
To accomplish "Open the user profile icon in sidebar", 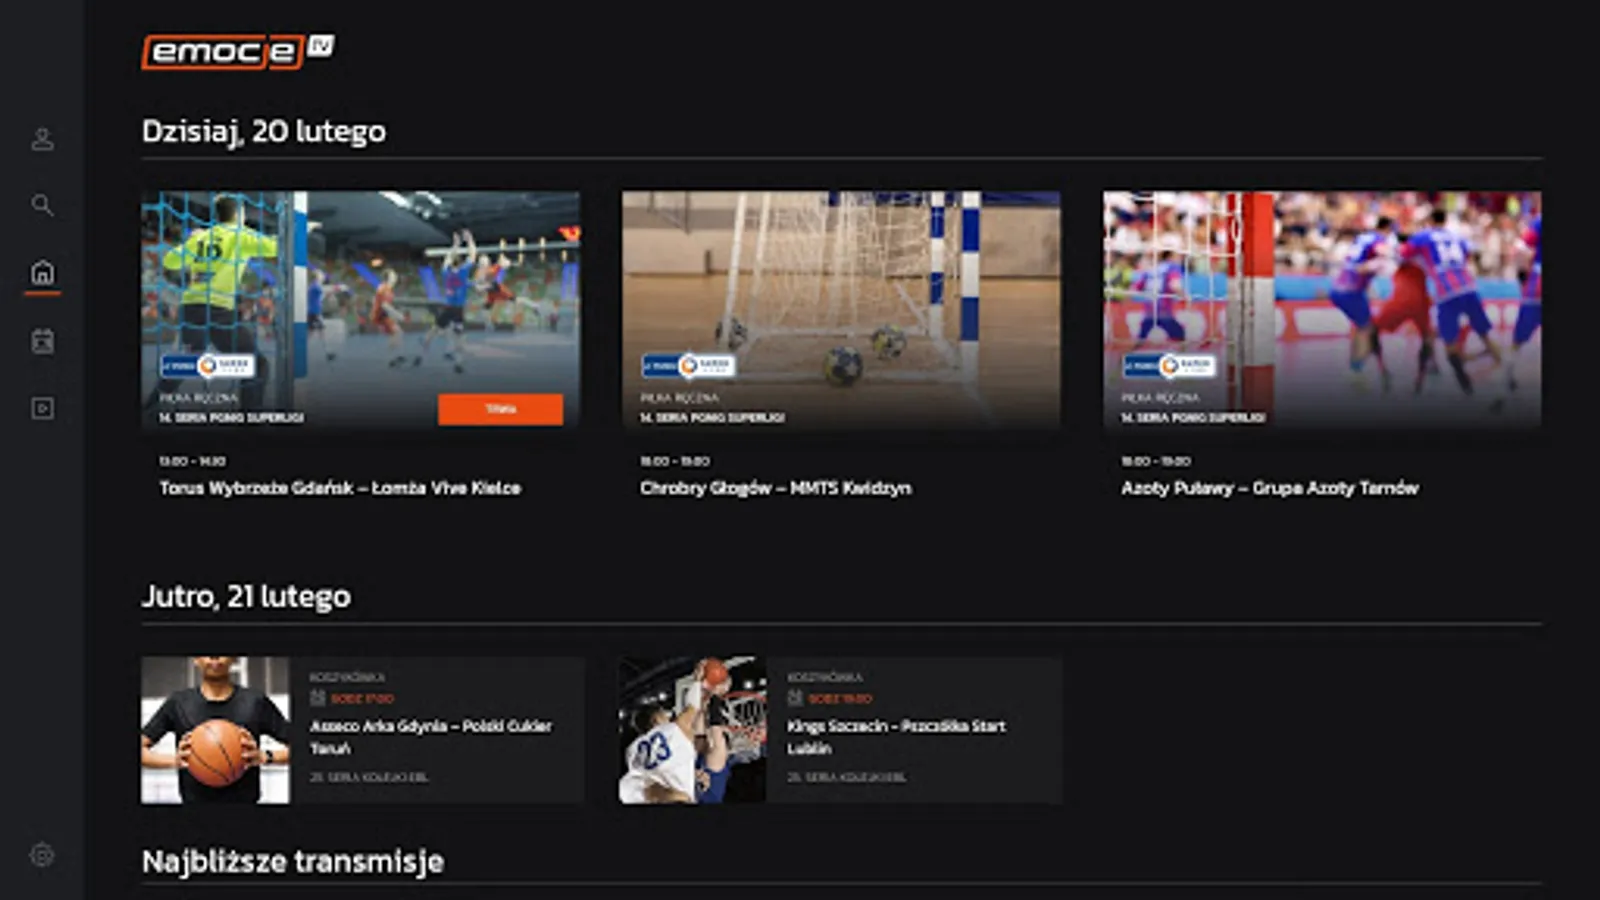I will 42,139.
